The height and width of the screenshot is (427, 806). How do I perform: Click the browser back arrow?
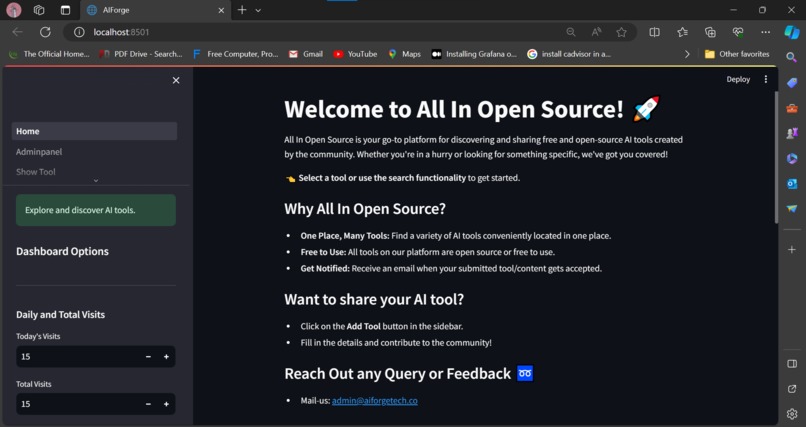pos(17,32)
